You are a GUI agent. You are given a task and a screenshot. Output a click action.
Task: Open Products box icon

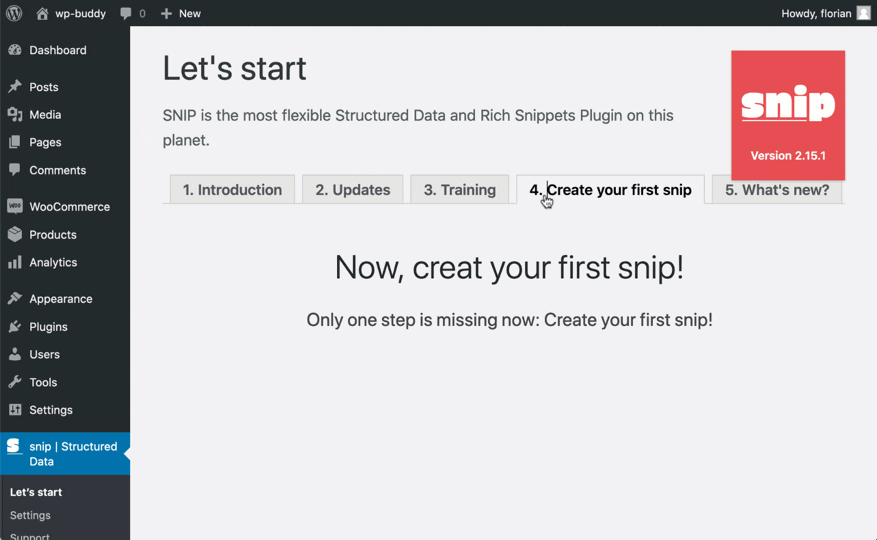(x=15, y=234)
